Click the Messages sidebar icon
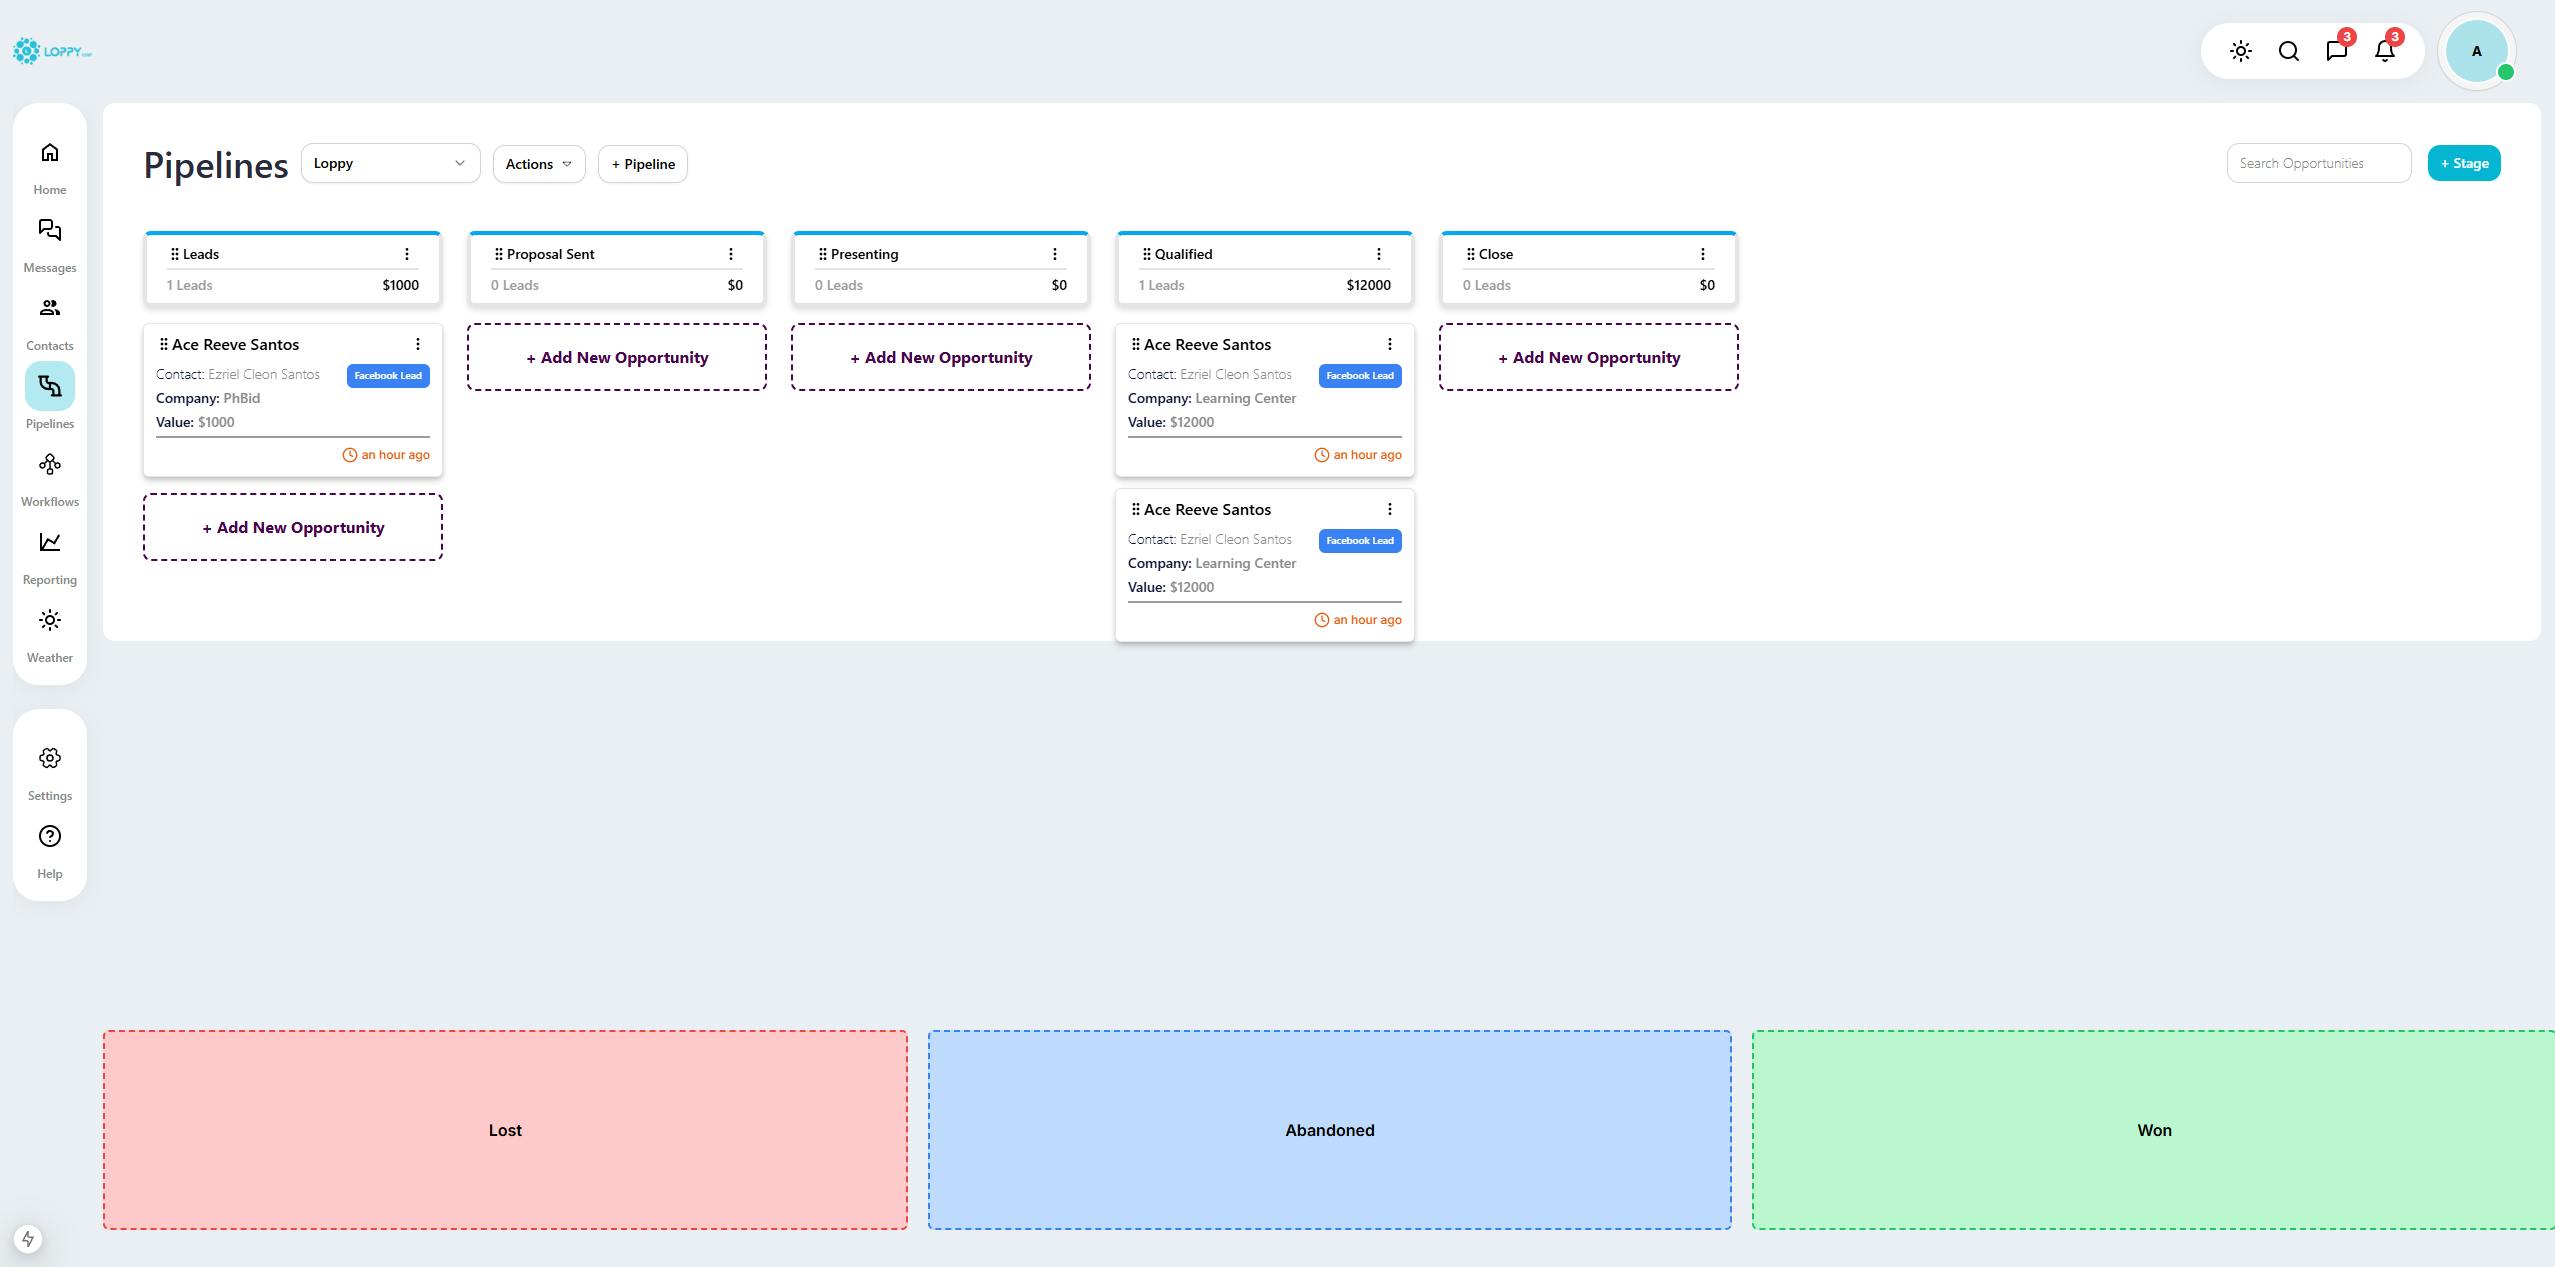Viewport: 2555px width, 1267px height. tap(50, 231)
